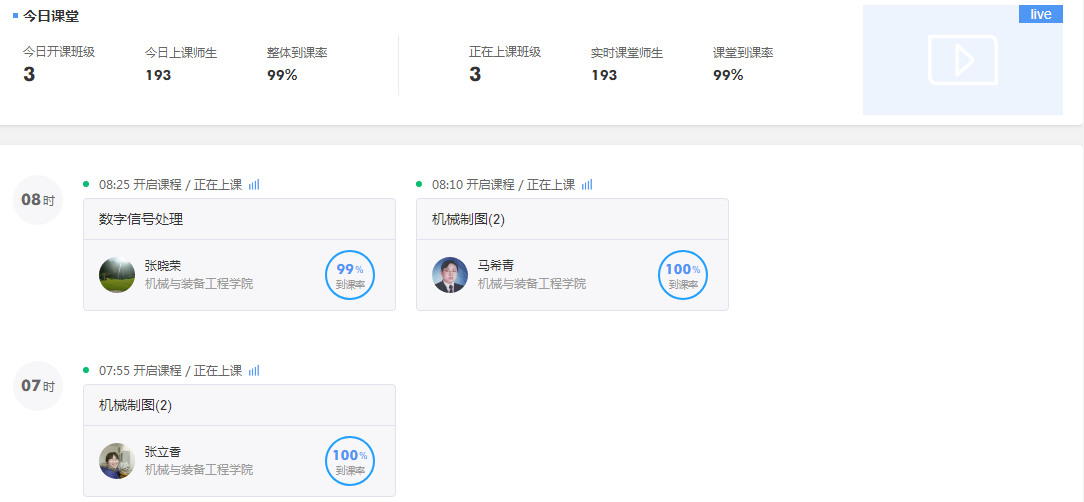
Task: Select the 08时 time marker
Action: [38, 201]
